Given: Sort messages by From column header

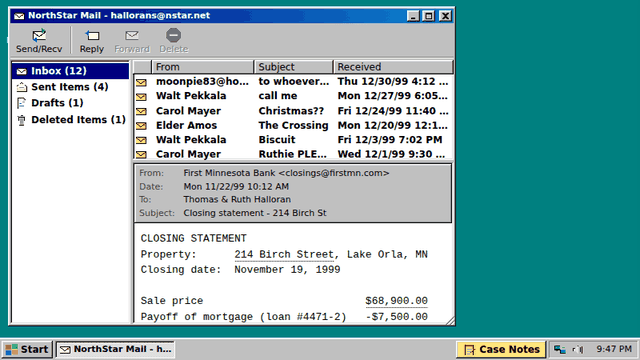Looking at the screenshot, I should pyautogui.click(x=202, y=67).
